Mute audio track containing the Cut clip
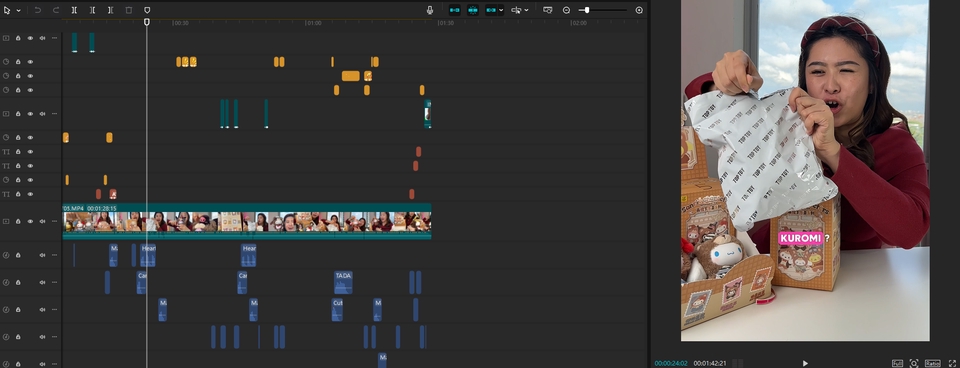This screenshot has height=368, width=960. click(x=42, y=310)
